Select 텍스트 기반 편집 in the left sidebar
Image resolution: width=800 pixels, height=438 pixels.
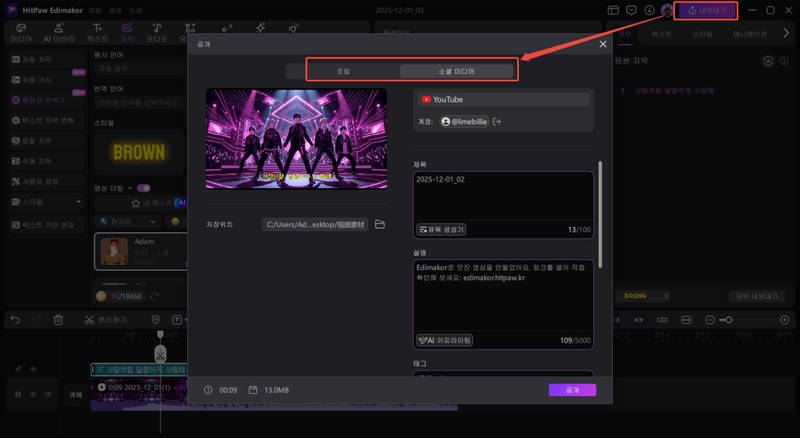46,225
